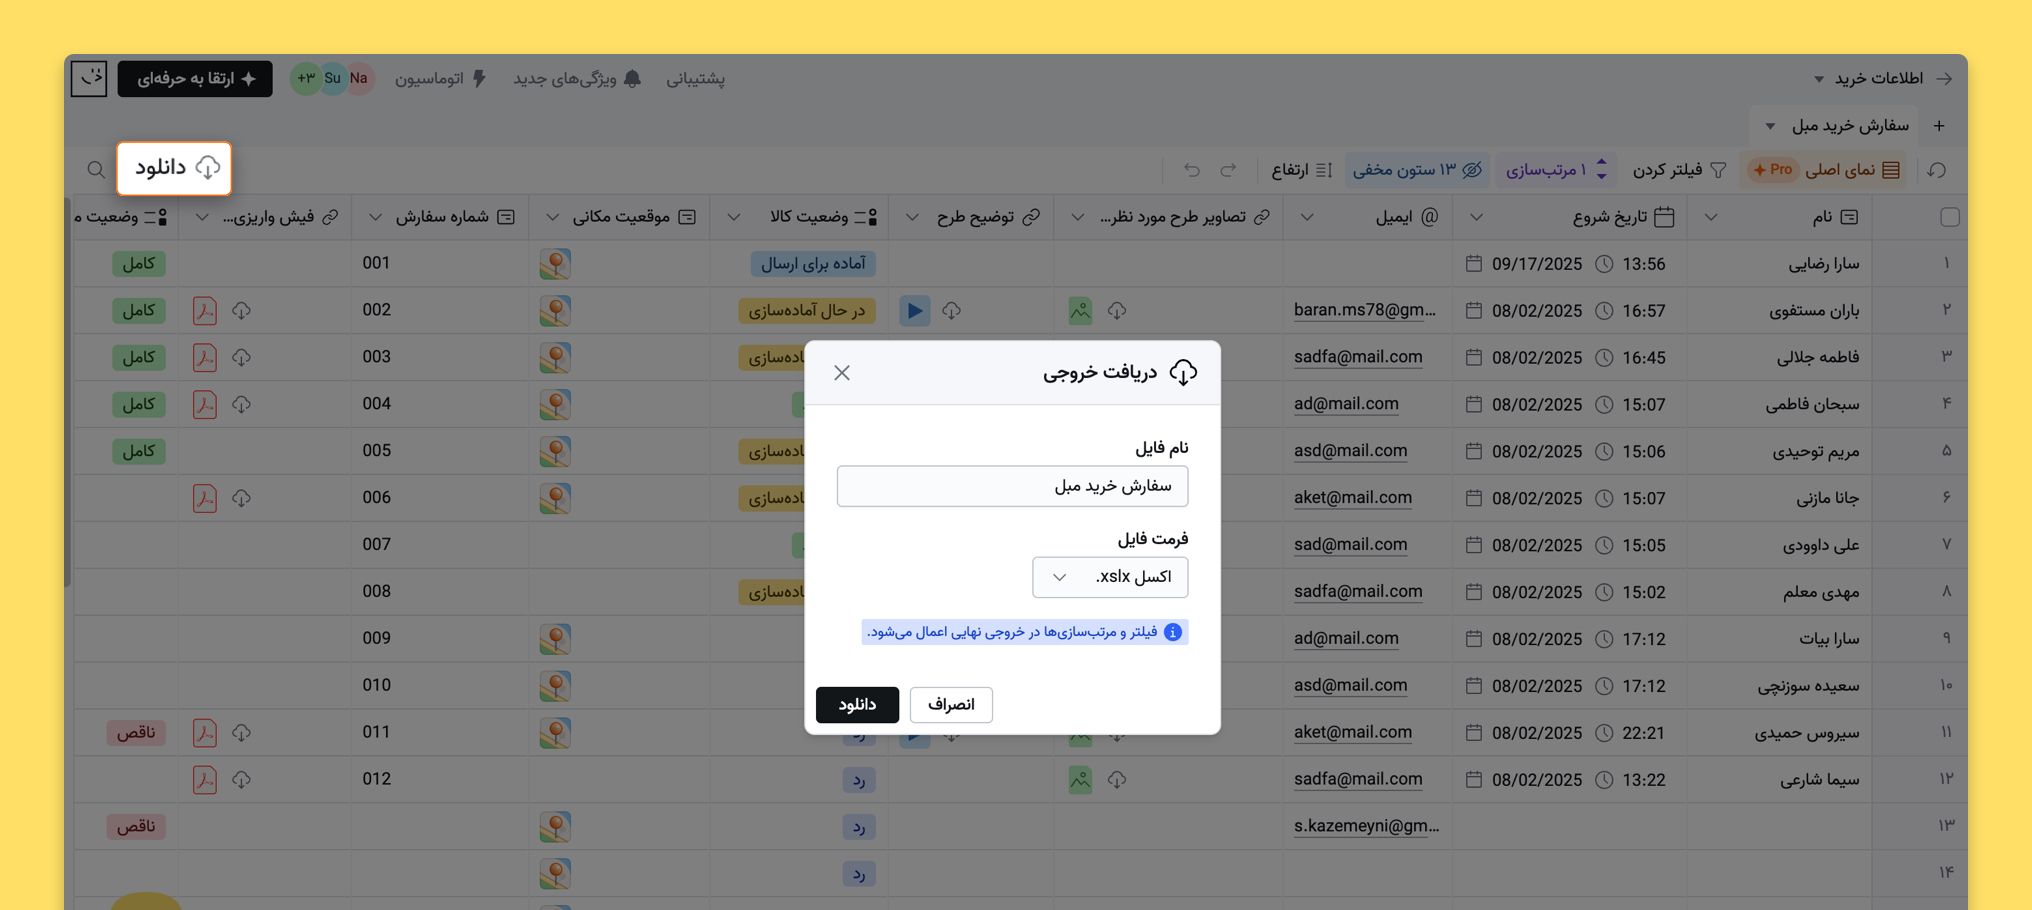
Task: Open پشتیبانی support menu
Action: click(x=696, y=79)
